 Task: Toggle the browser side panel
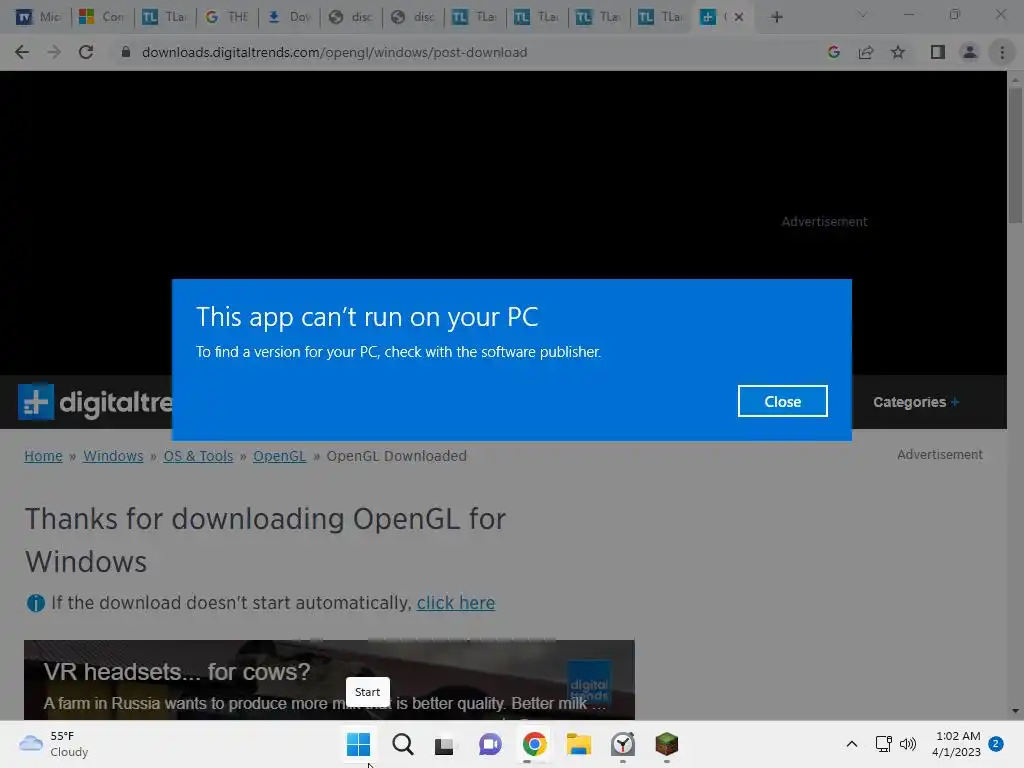938,52
